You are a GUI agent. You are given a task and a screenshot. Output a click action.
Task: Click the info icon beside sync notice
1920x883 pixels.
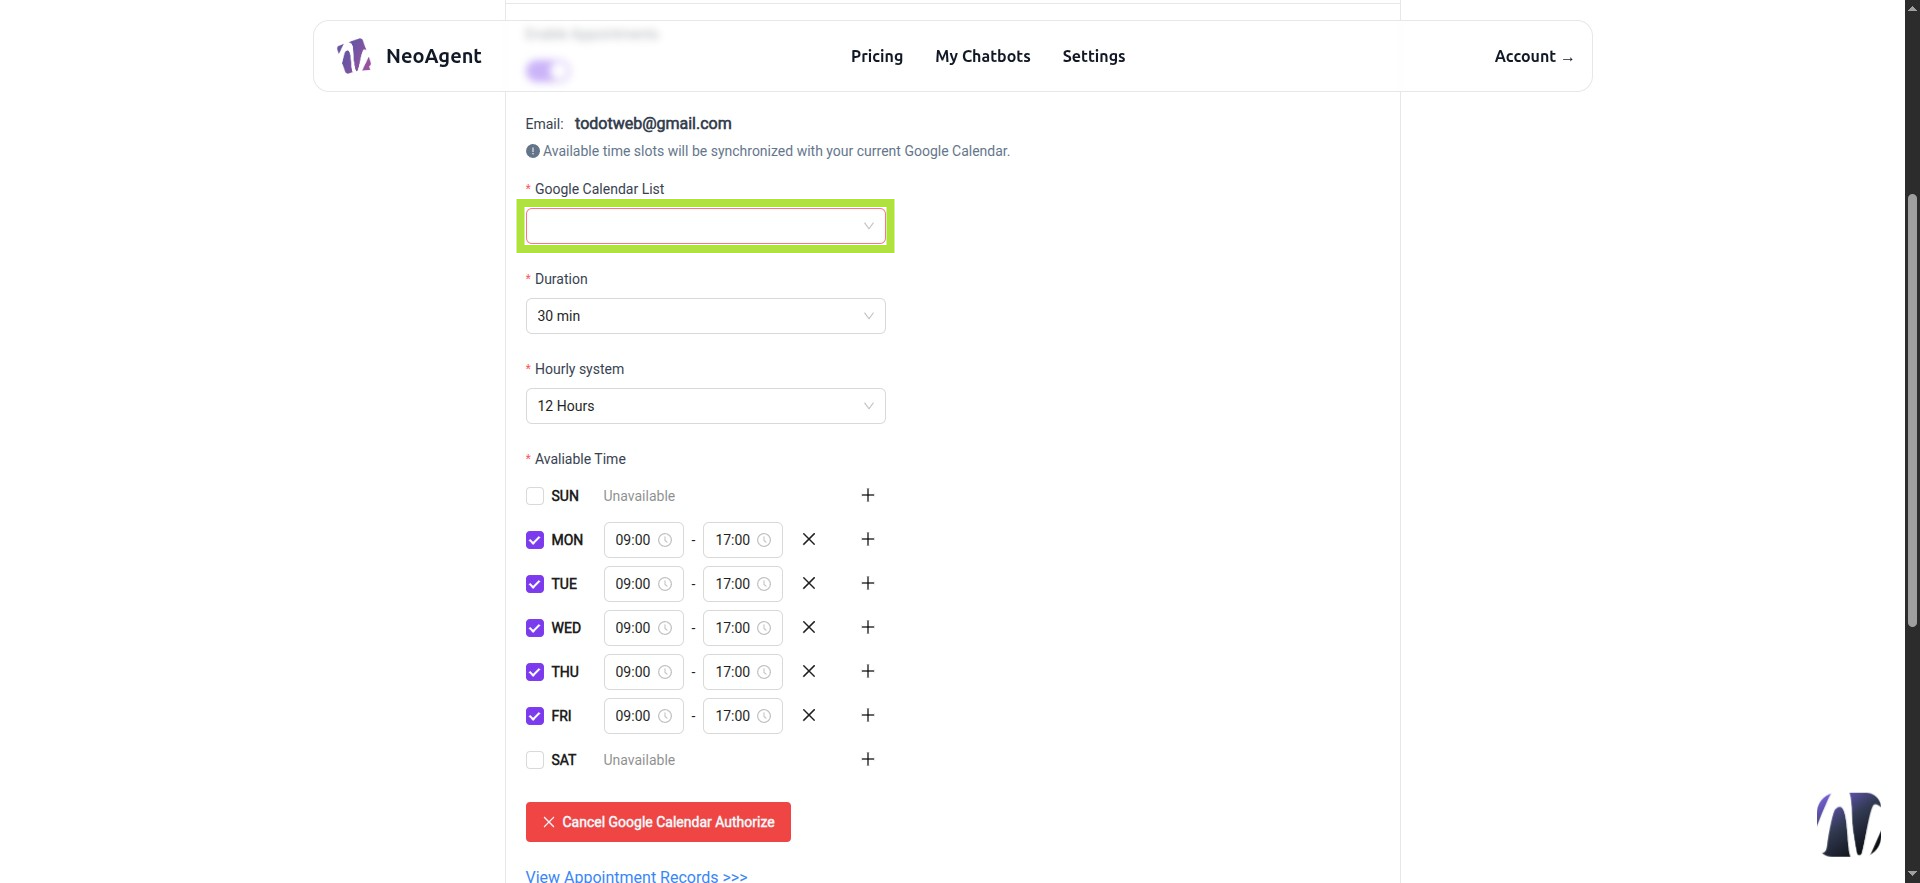coord(533,151)
